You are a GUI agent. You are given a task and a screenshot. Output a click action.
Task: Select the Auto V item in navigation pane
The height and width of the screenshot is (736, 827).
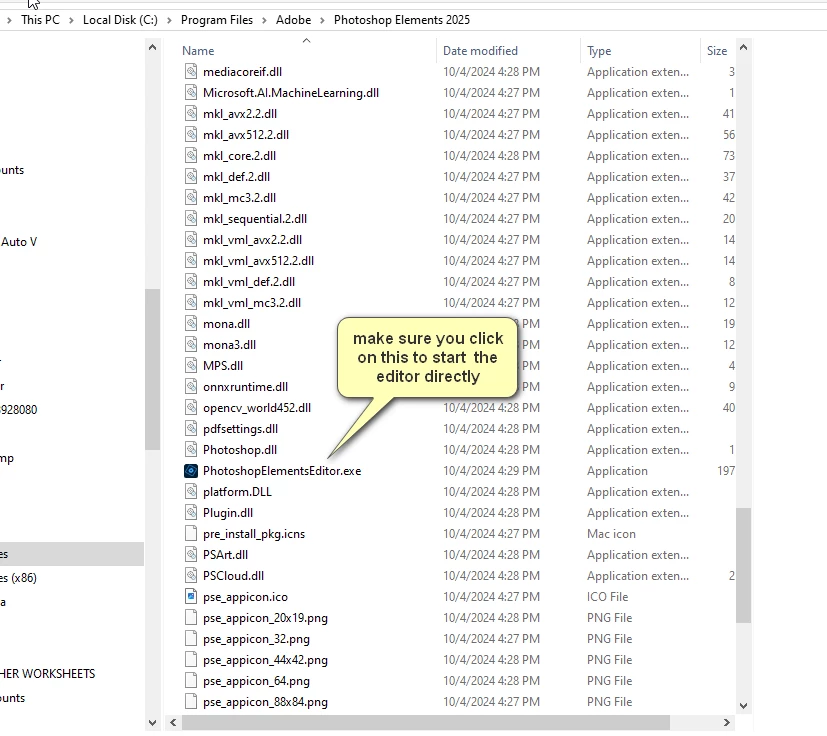coord(18,242)
